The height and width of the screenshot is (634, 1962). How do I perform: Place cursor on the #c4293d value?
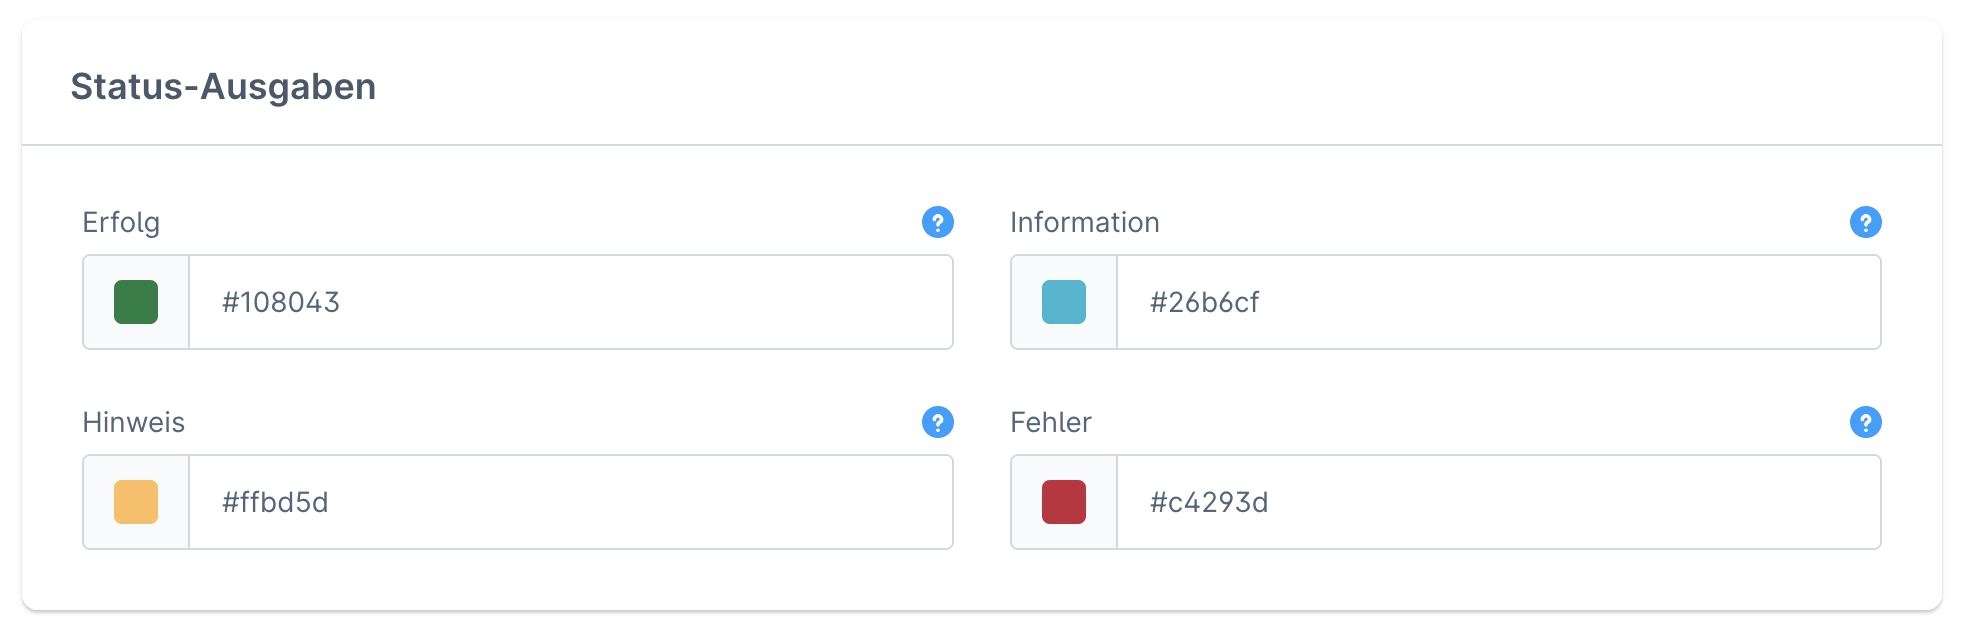1208,502
